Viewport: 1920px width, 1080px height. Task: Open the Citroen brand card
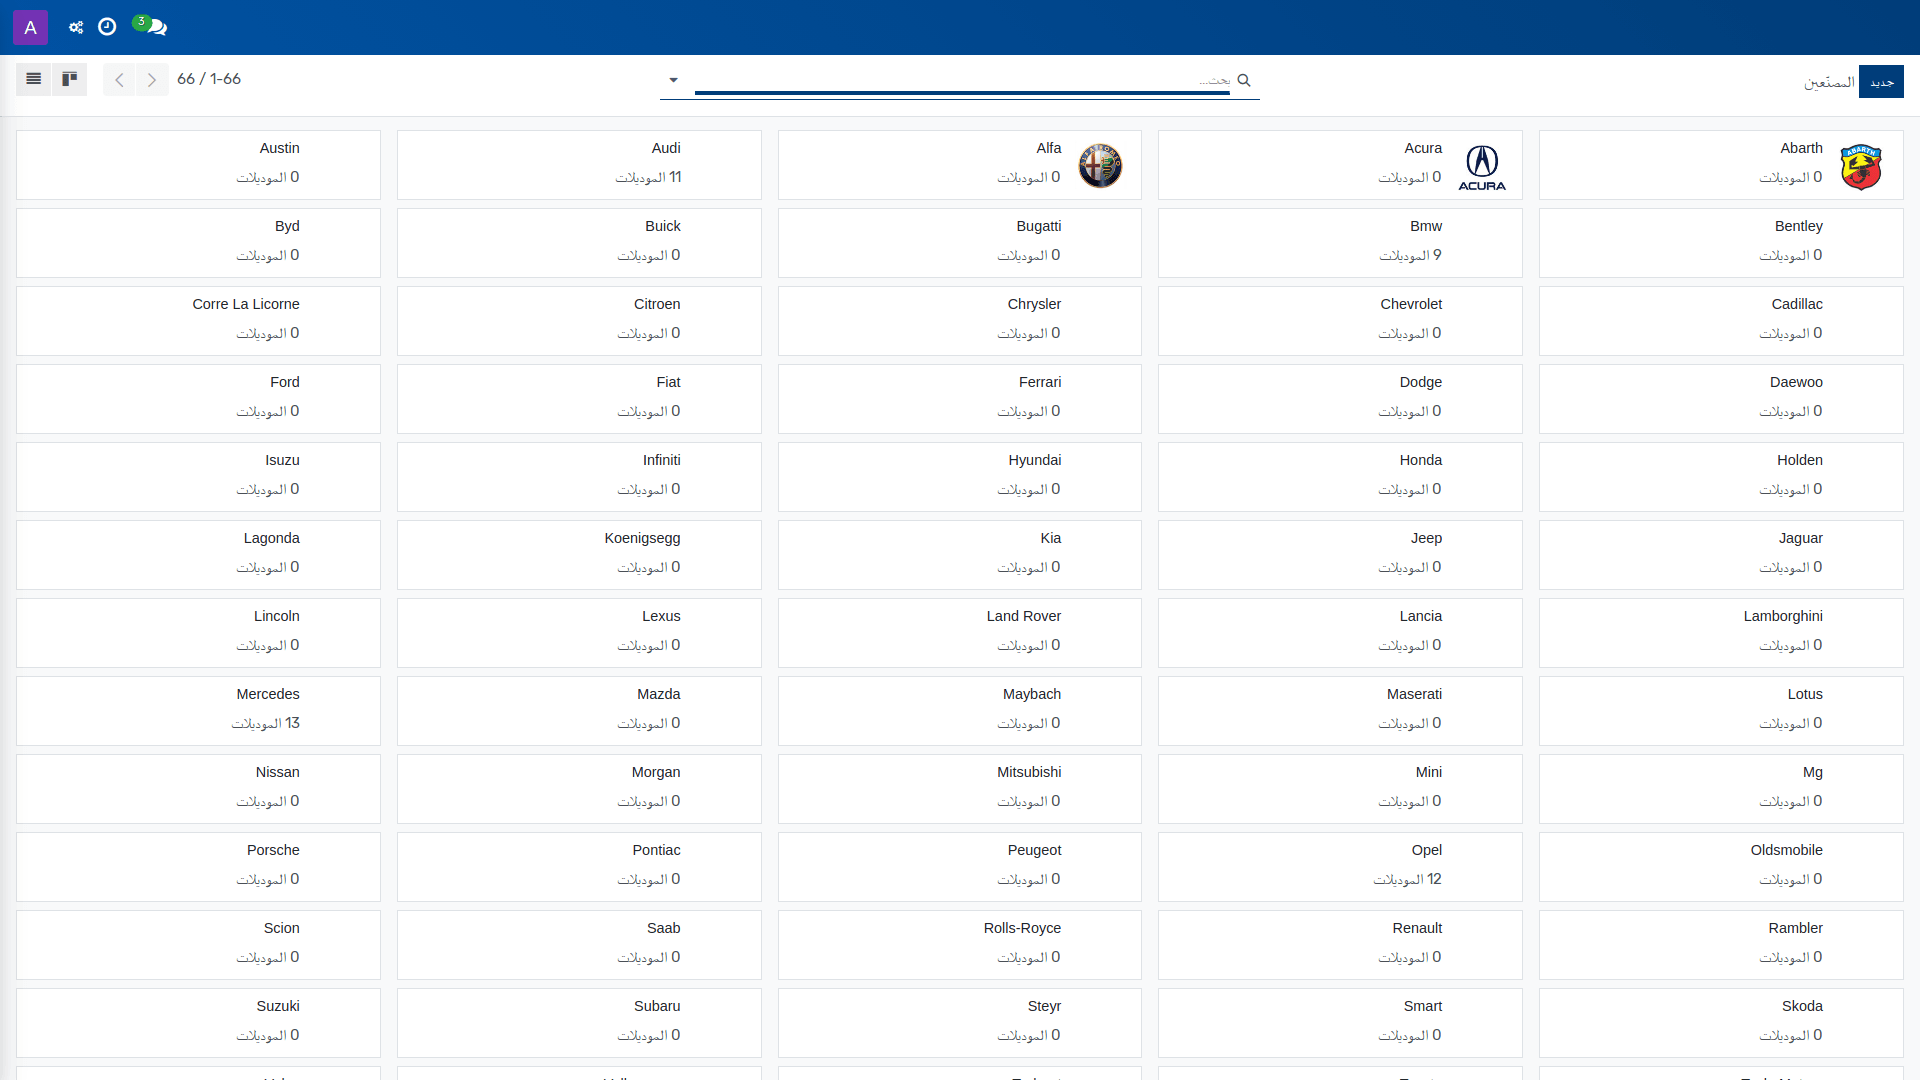pyautogui.click(x=579, y=321)
